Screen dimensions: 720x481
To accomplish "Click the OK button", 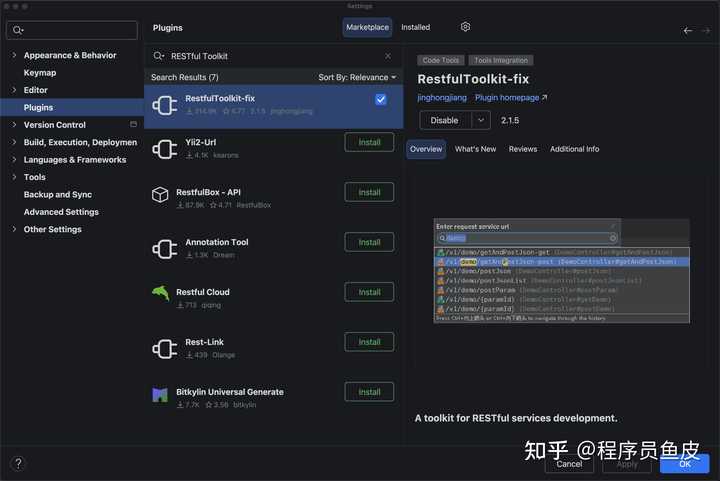I will point(685,464).
